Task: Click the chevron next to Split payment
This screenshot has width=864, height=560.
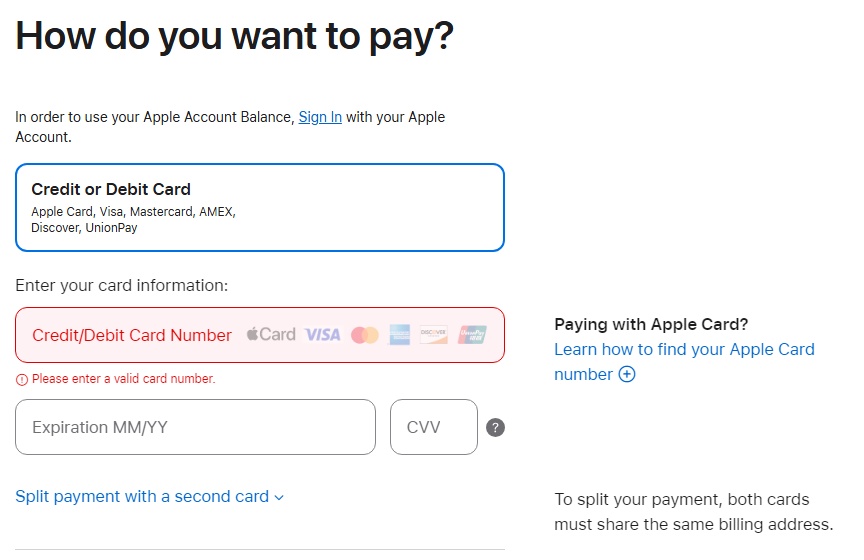Action: 279,498
